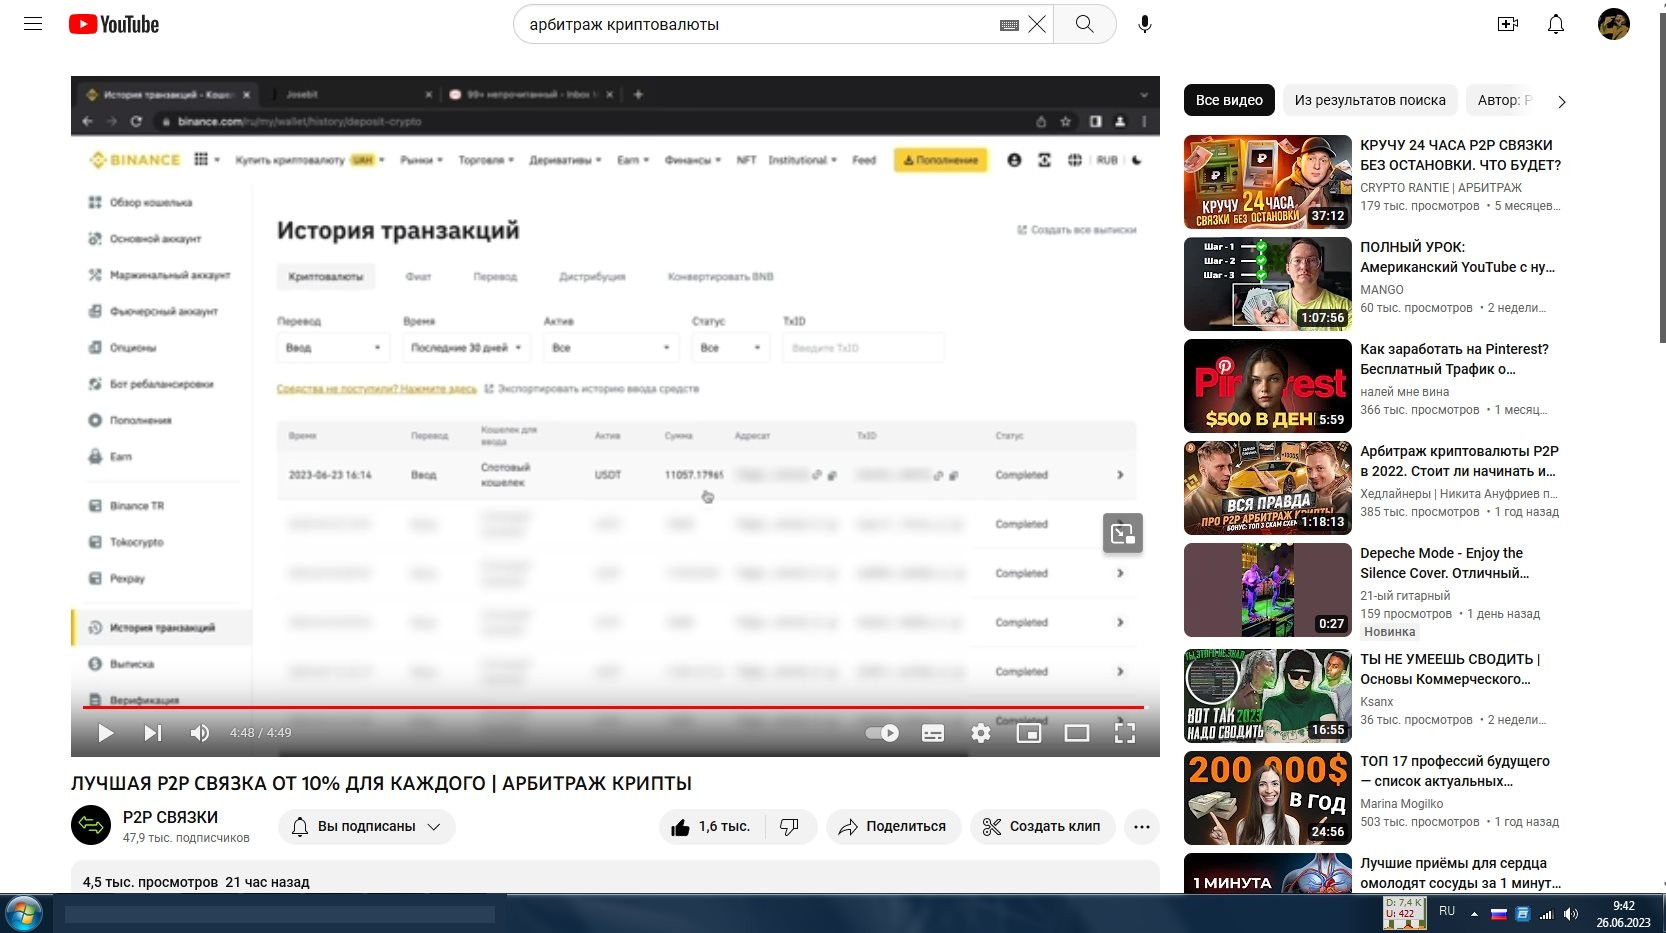Play the video
Viewport: 1666px width, 933px height.
click(105, 733)
